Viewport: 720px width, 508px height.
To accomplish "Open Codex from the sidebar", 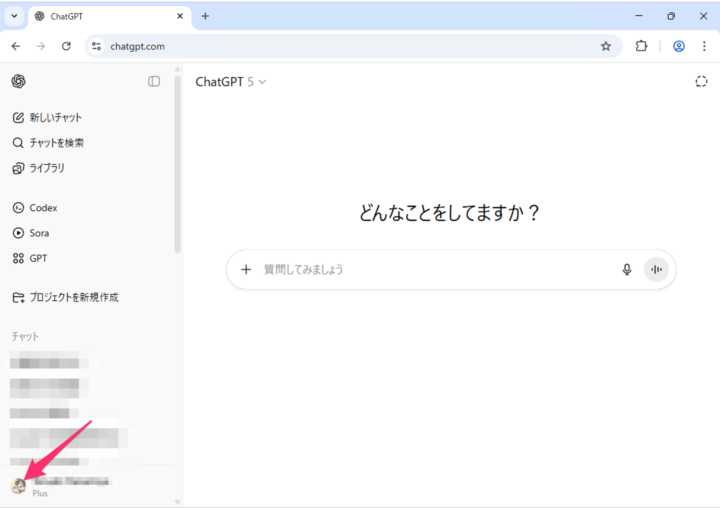I will 35,208.
